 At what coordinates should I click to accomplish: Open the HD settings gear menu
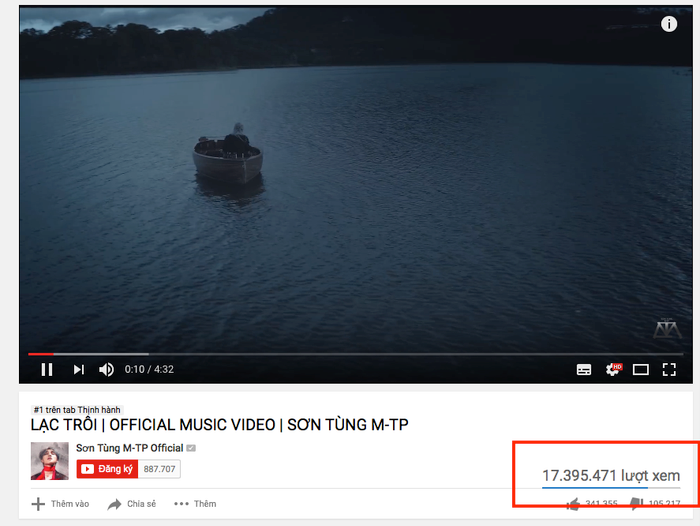click(x=613, y=369)
